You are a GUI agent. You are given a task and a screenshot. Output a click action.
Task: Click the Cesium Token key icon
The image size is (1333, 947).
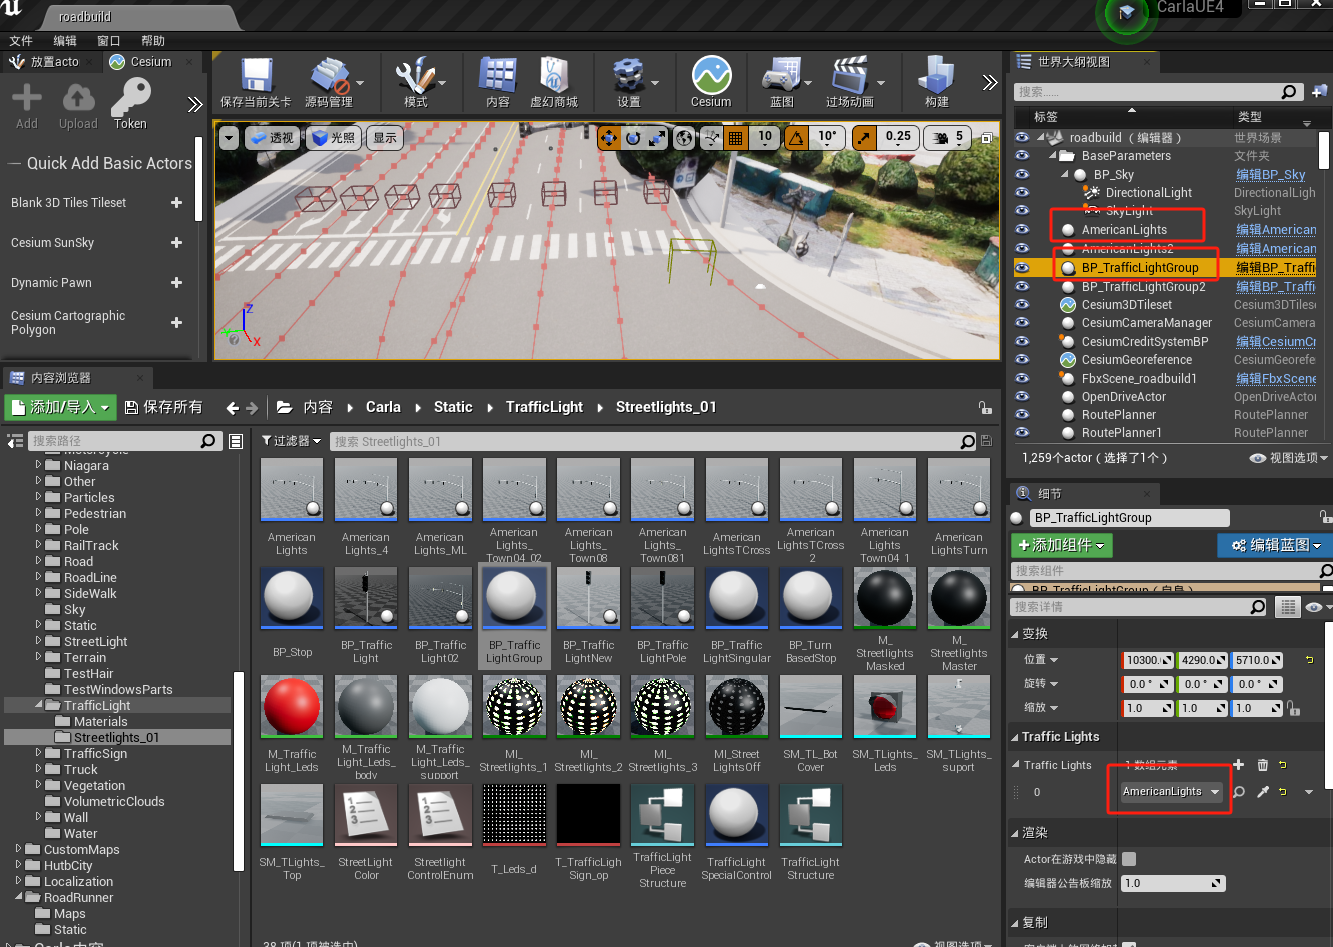pos(130,101)
